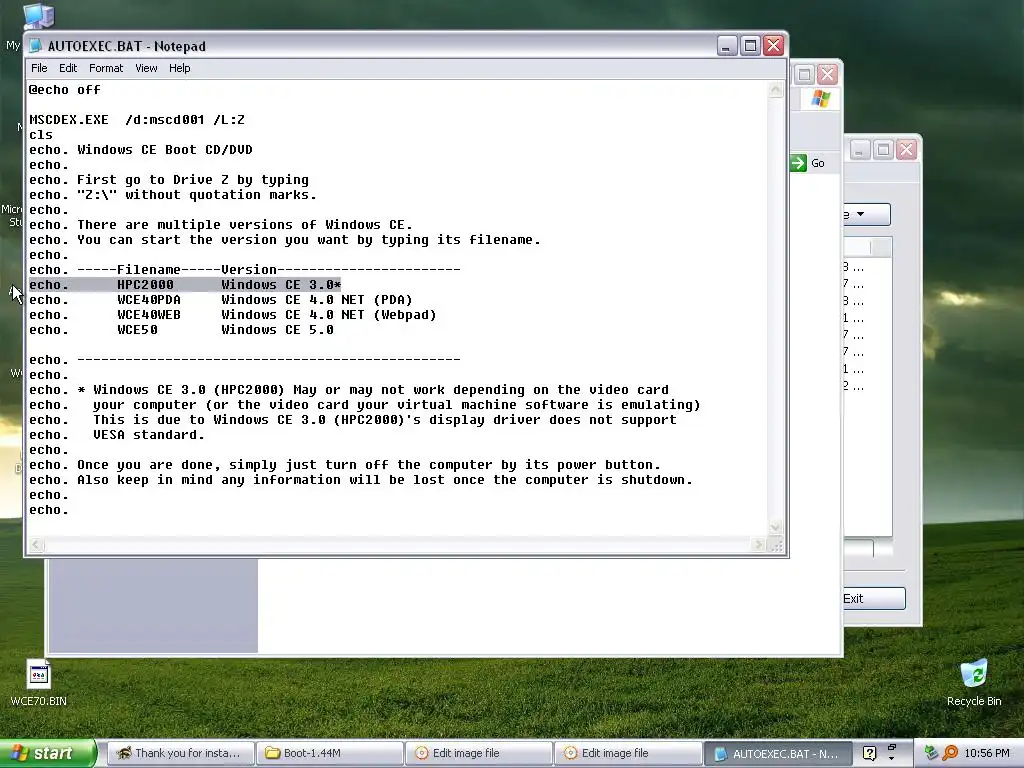Click the Filename/Version header line
The width and height of the screenshot is (1024, 768).
tap(245, 270)
